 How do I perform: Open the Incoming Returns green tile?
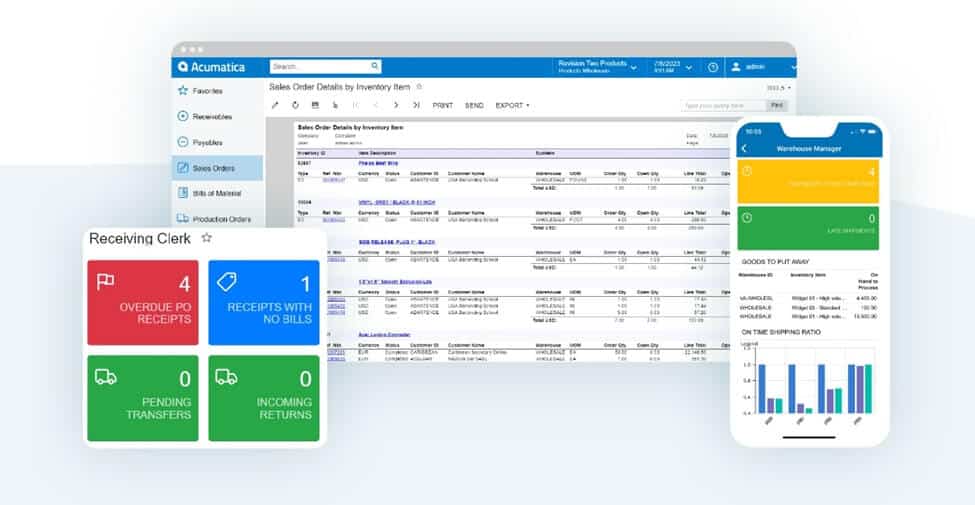[264, 398]
